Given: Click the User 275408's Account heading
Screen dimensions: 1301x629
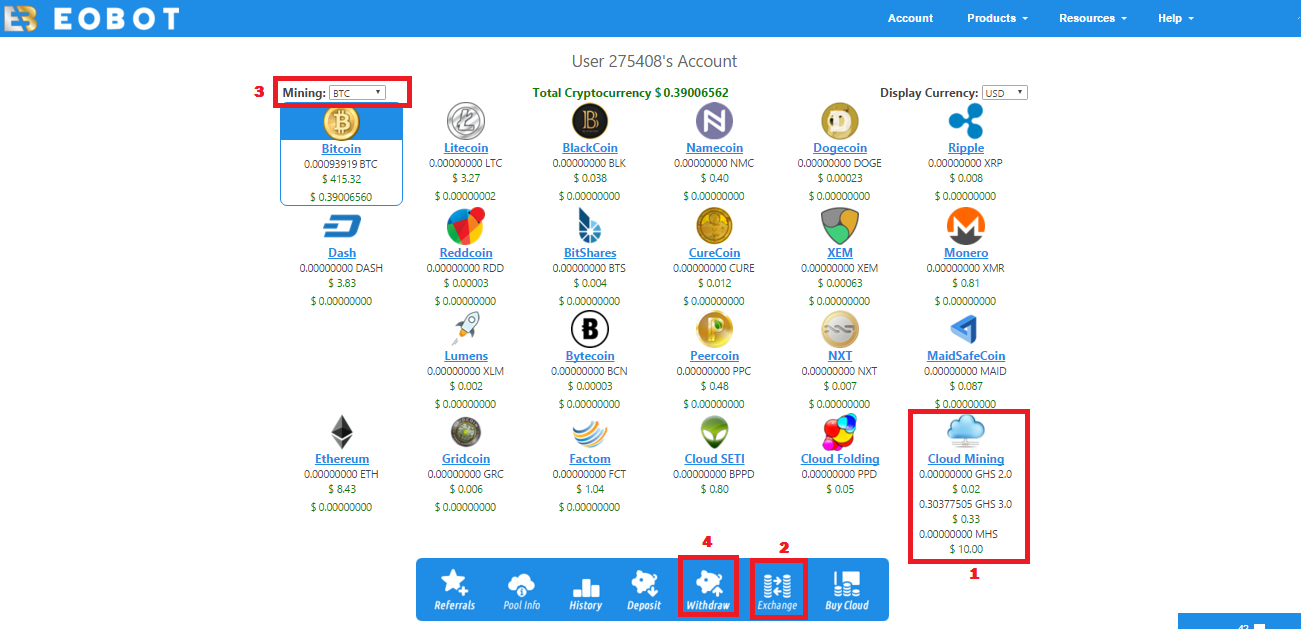Looking at the screenshot, I should [x=654, y=61].
